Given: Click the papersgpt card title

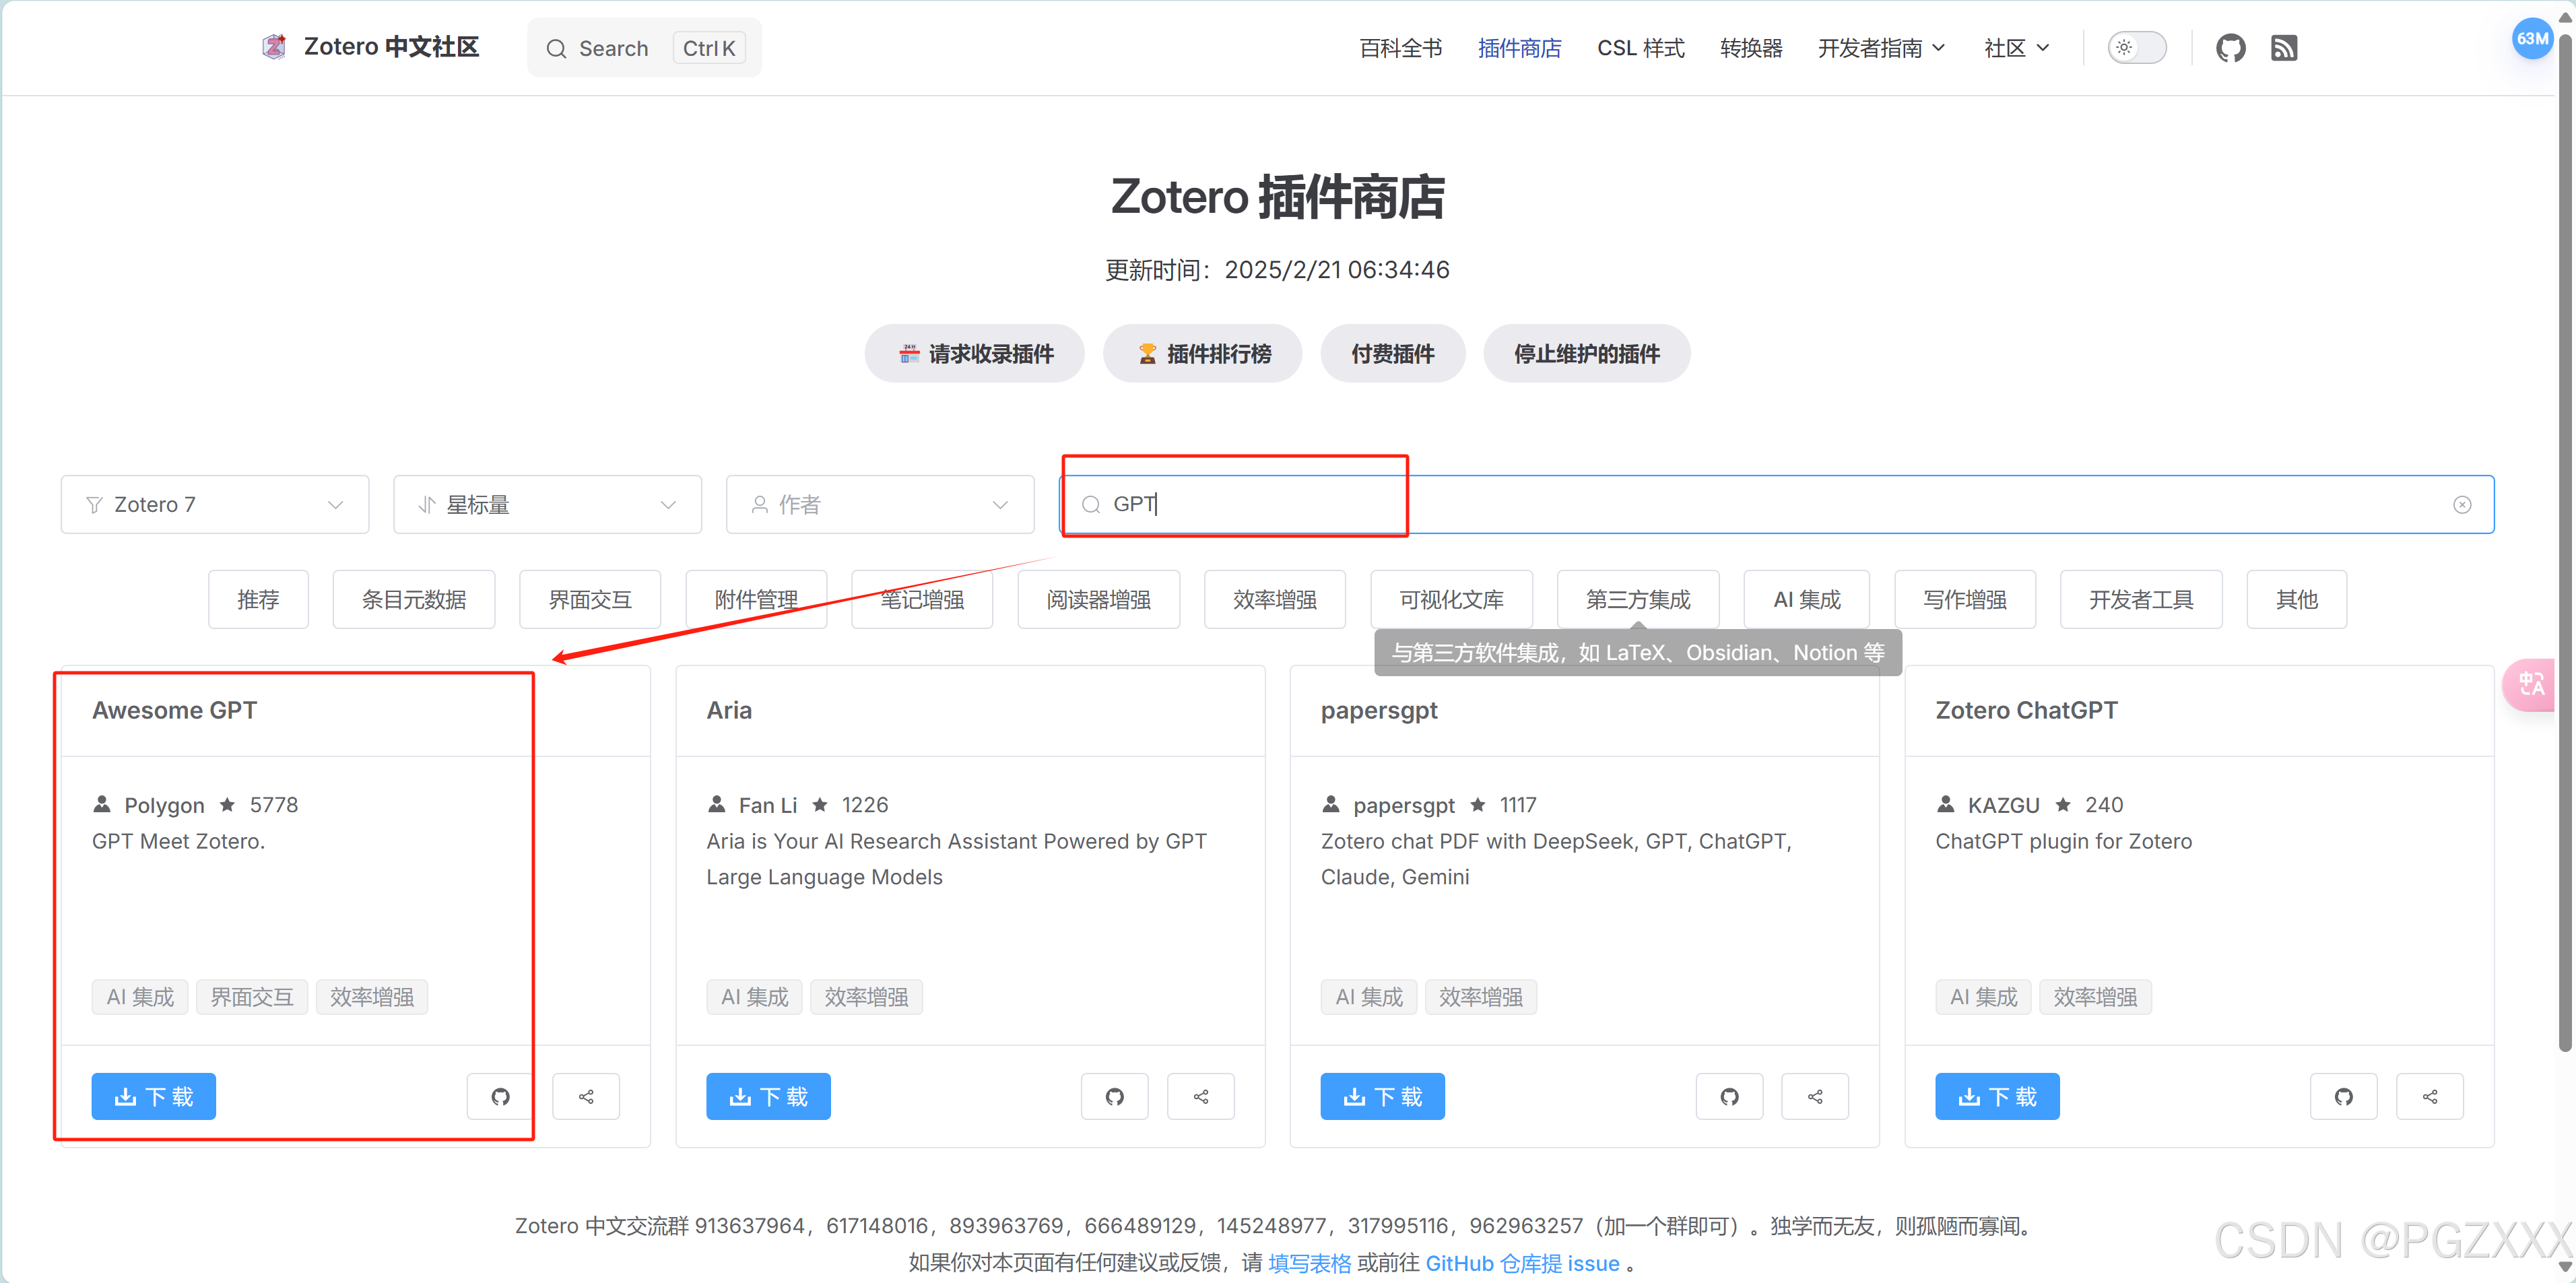Looking at the screenshot, I should (1379, 711).
